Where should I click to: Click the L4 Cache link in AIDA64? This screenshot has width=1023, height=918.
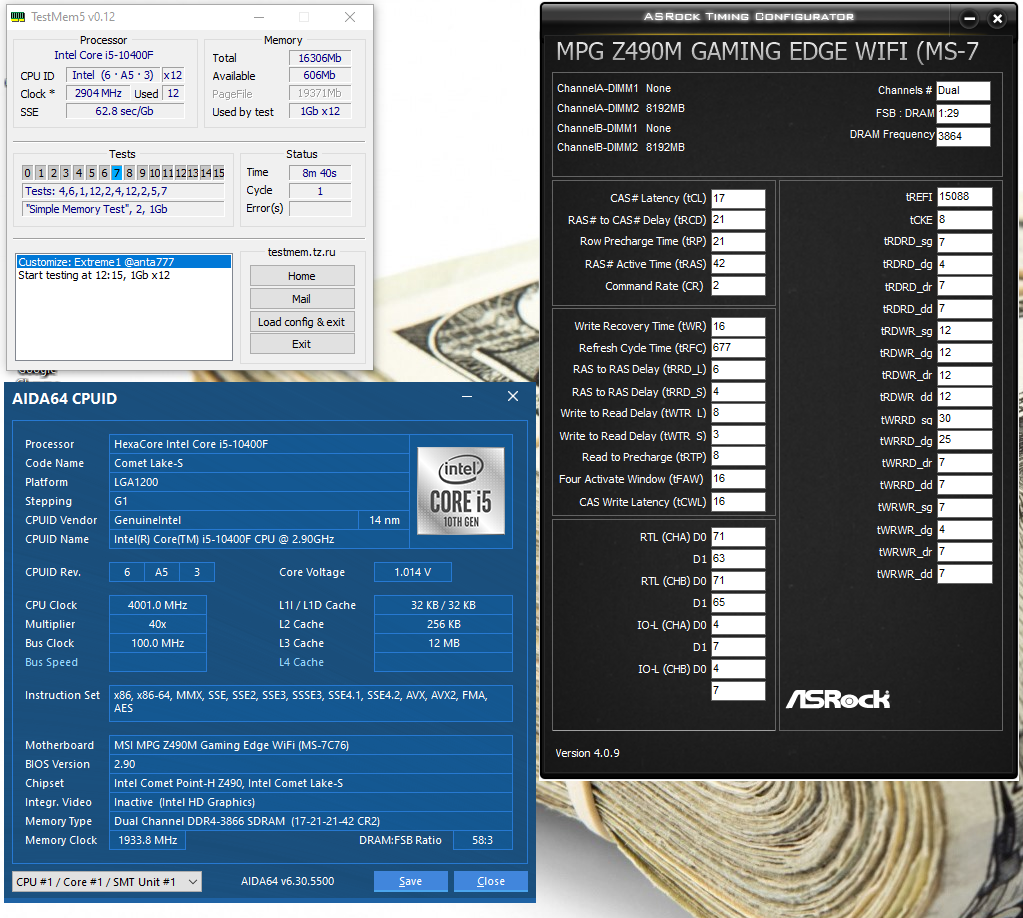click(301, 662)
